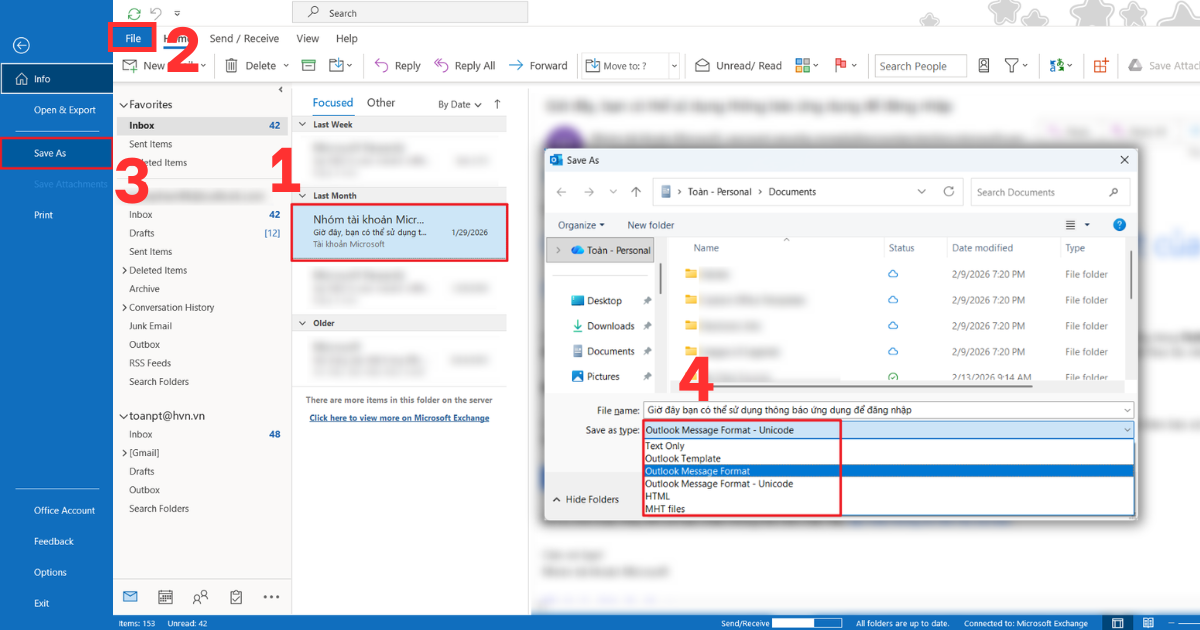Open the Address Book icon
The width and height of the screenshot is (1200, 630).
[983, 65]
